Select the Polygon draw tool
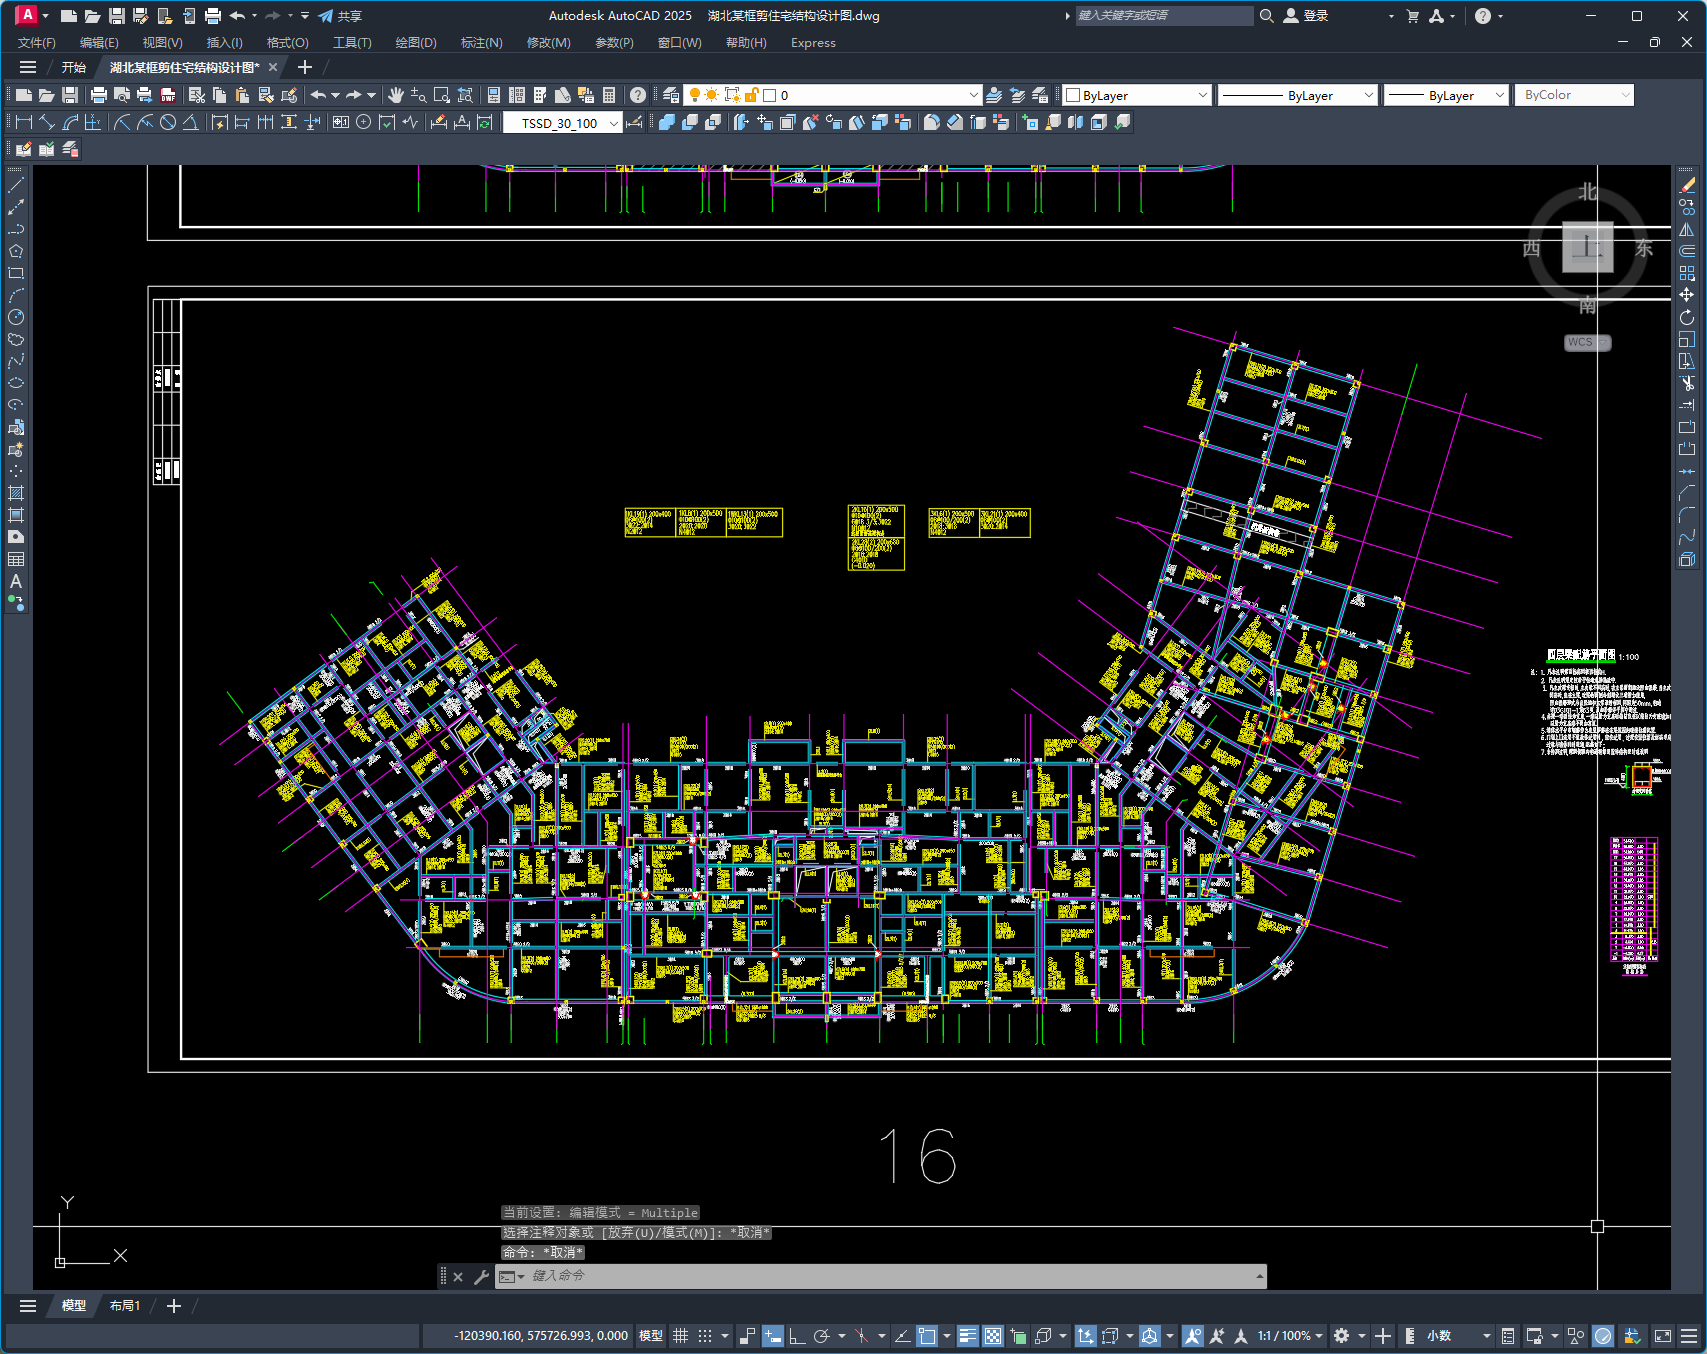1707x1354 pixels. pos(16,251)
